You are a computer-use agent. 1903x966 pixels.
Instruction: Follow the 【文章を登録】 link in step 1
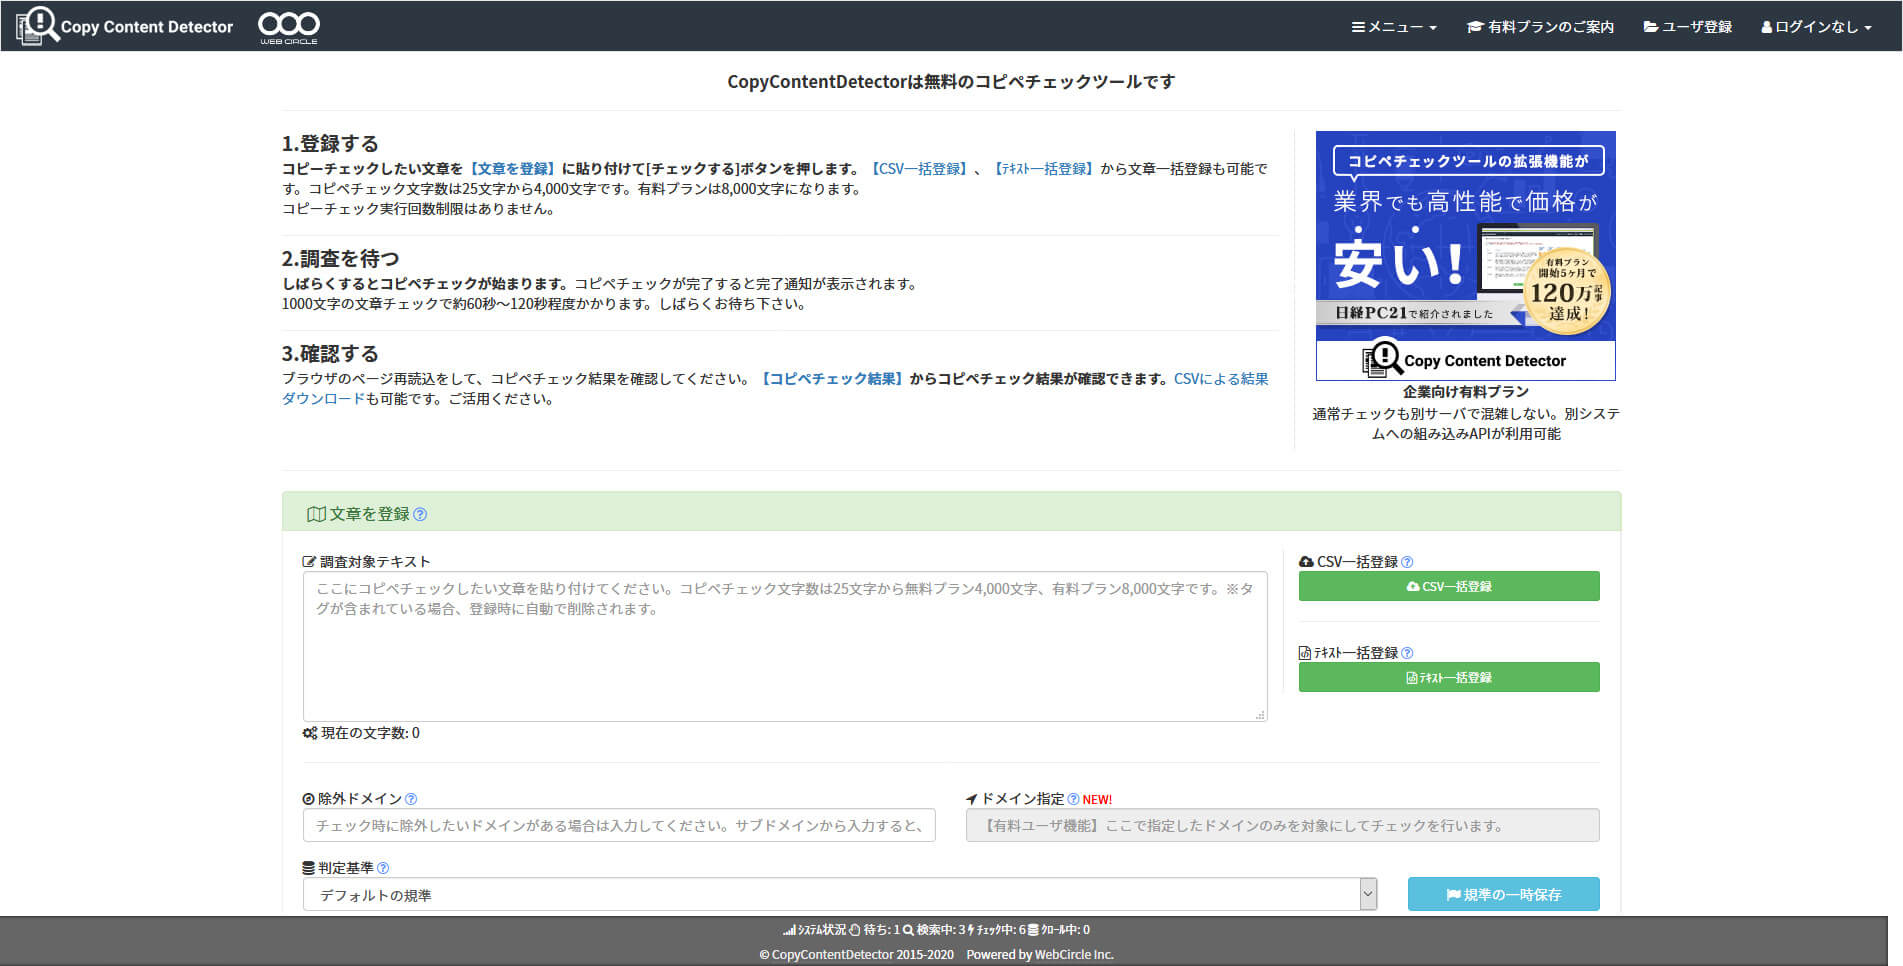coord(511,169)
